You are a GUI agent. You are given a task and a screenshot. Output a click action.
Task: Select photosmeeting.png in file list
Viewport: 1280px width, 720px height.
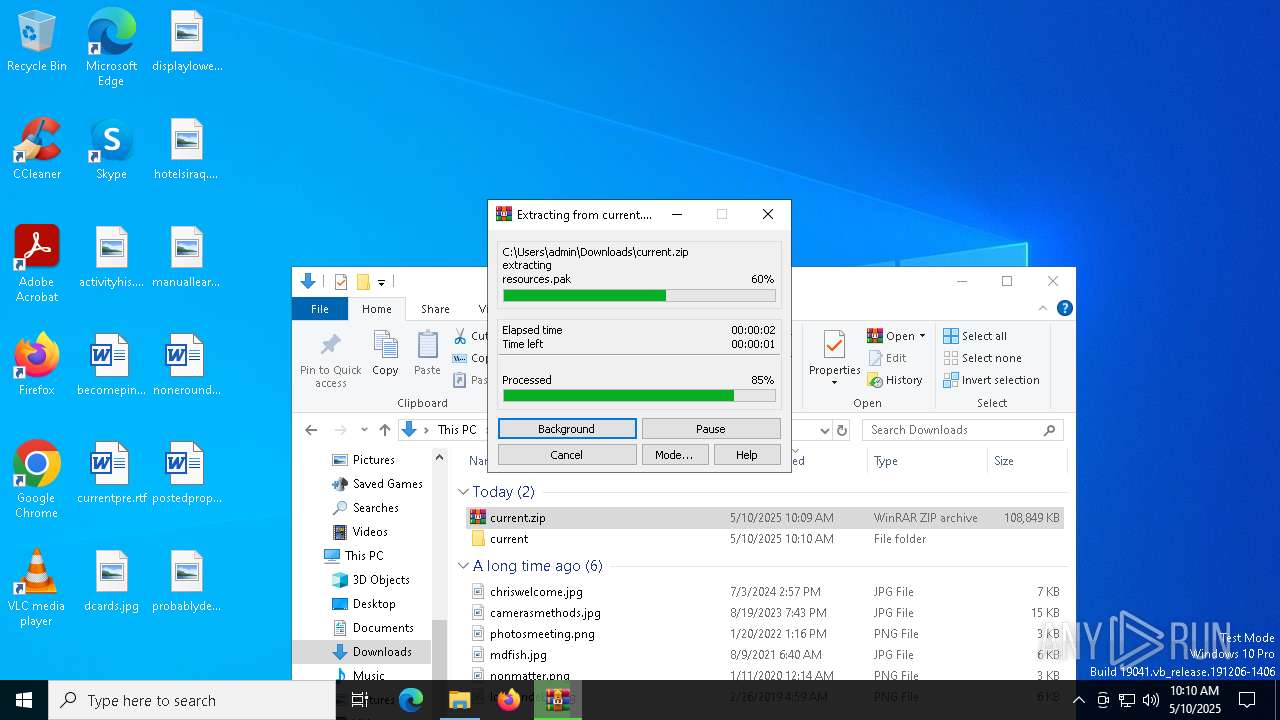765,634
